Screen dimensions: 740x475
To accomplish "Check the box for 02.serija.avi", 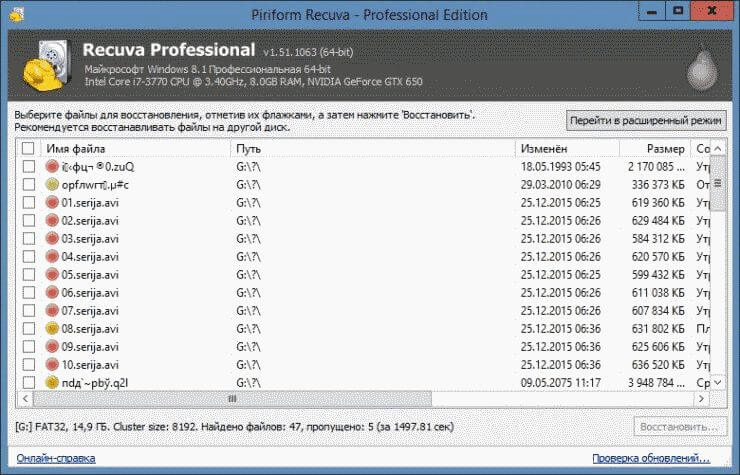I will click(x=29, y=221).
